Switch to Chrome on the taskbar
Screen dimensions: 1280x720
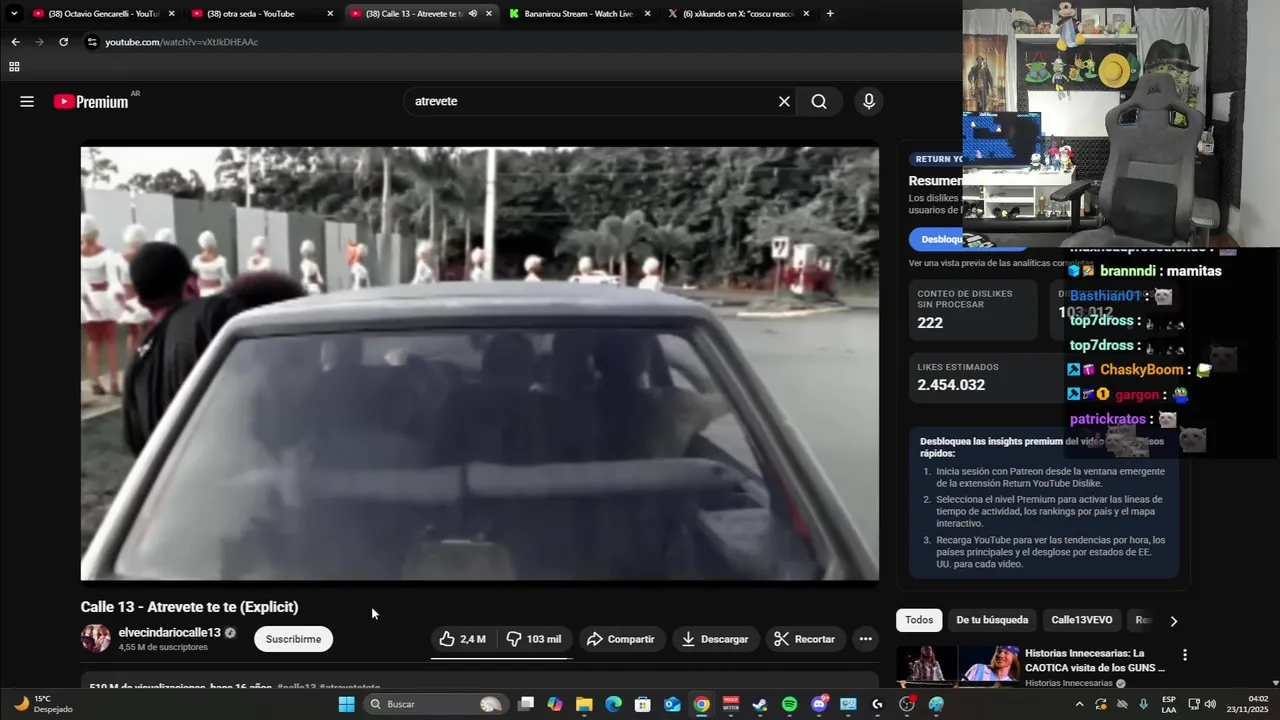[702, 704]
